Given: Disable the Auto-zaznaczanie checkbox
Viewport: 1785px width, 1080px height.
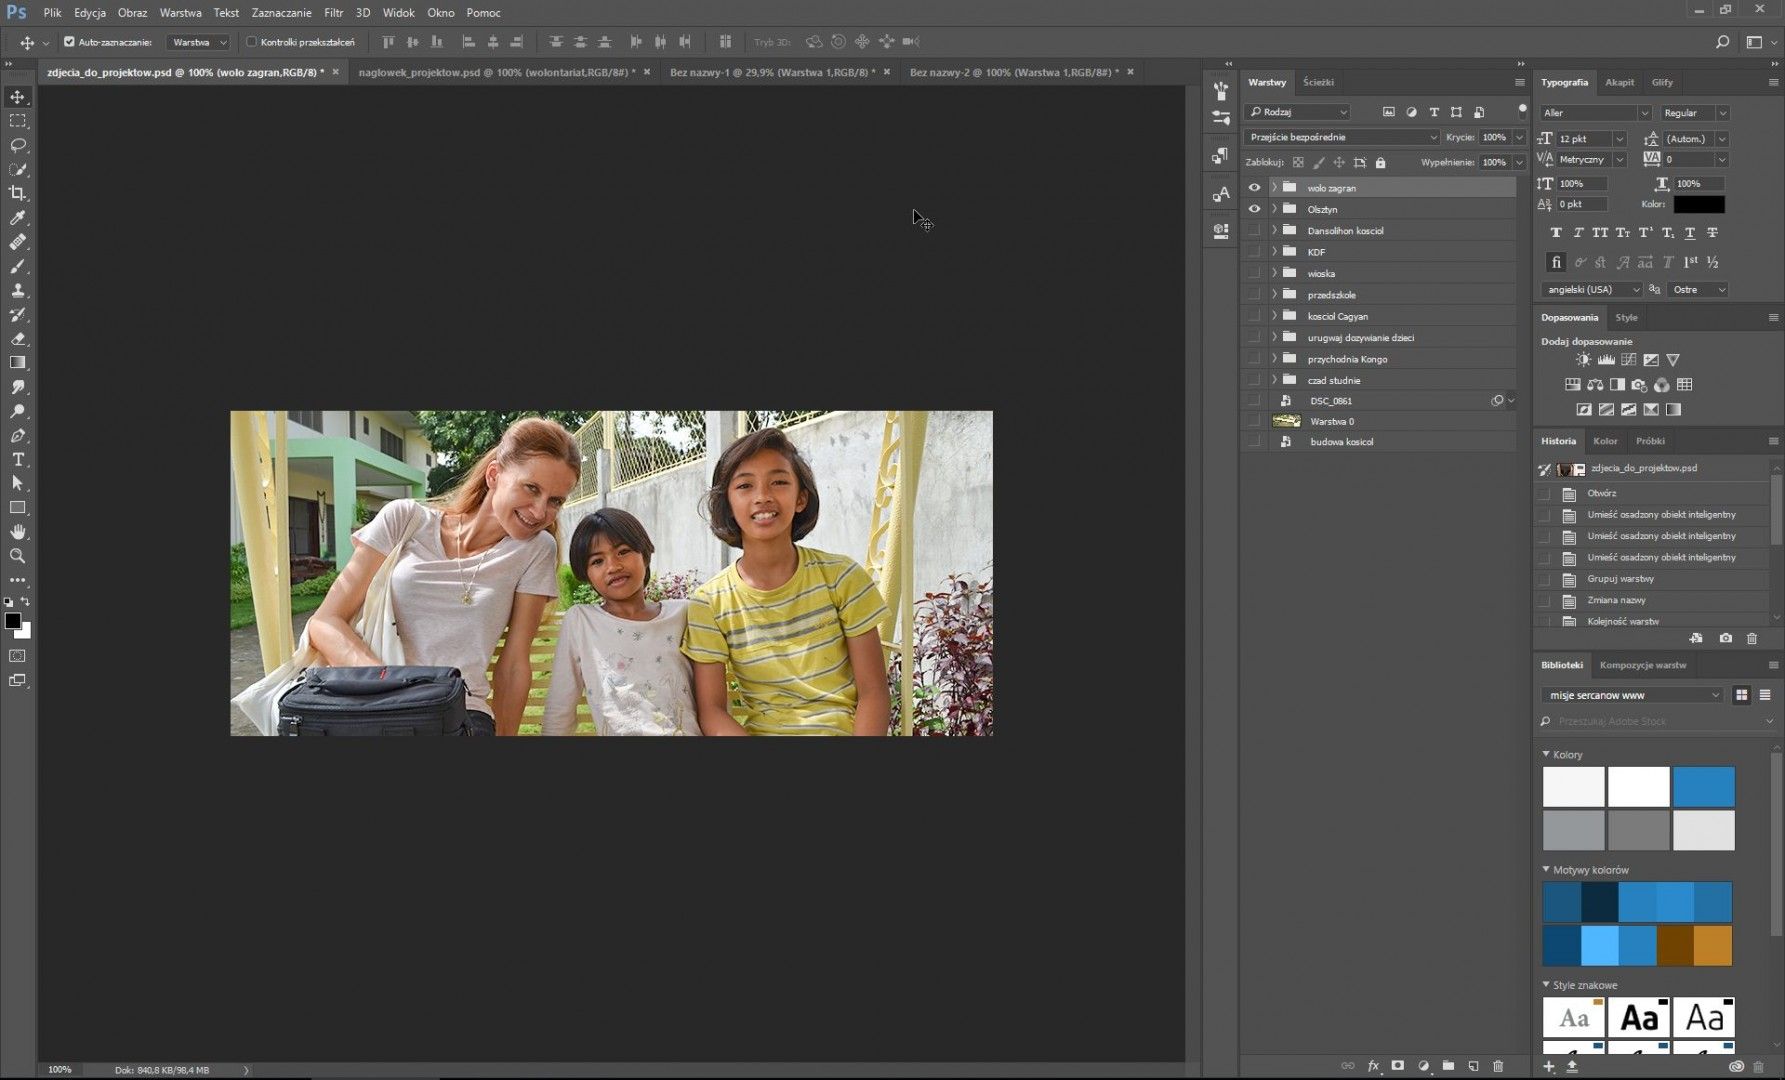Looking at the screenshot, I should pos(70,42).
